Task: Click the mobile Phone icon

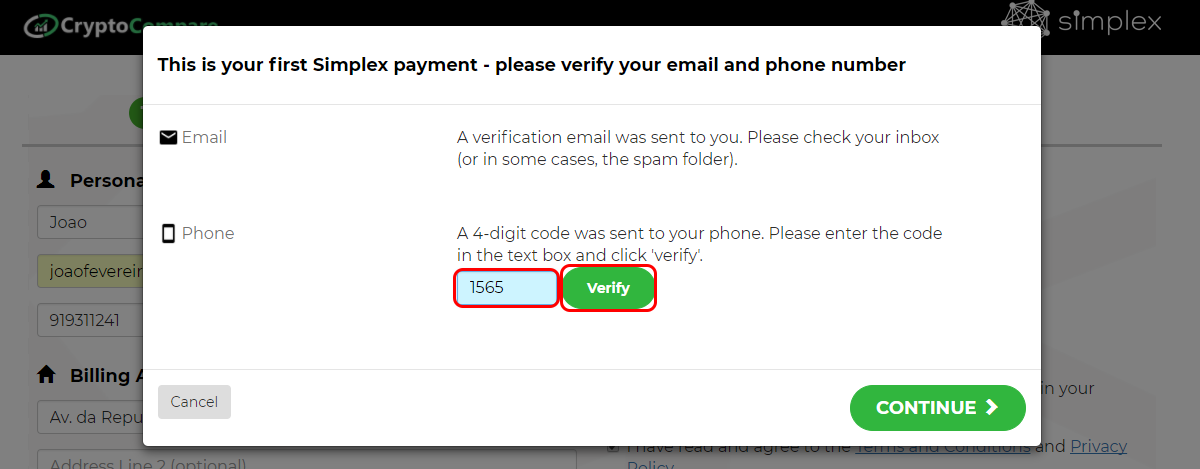Action: 168,234
